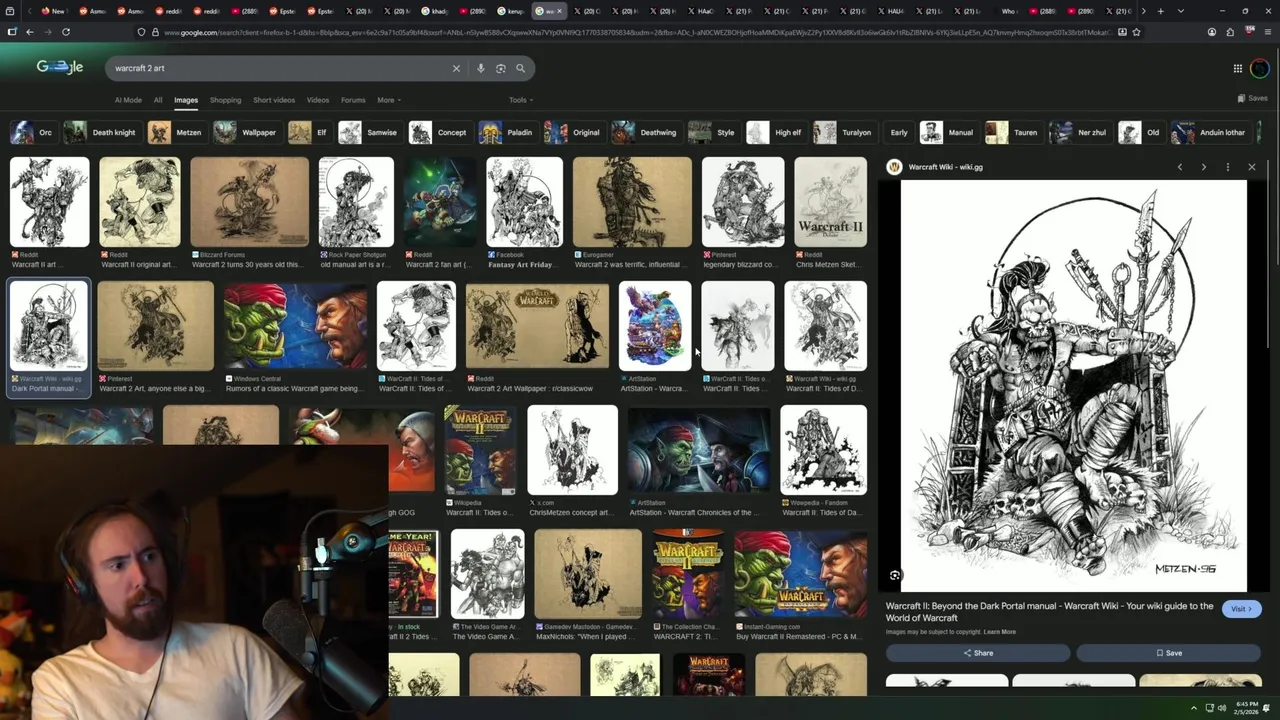Search inside preview image with Lens icon

pos(895,575)
